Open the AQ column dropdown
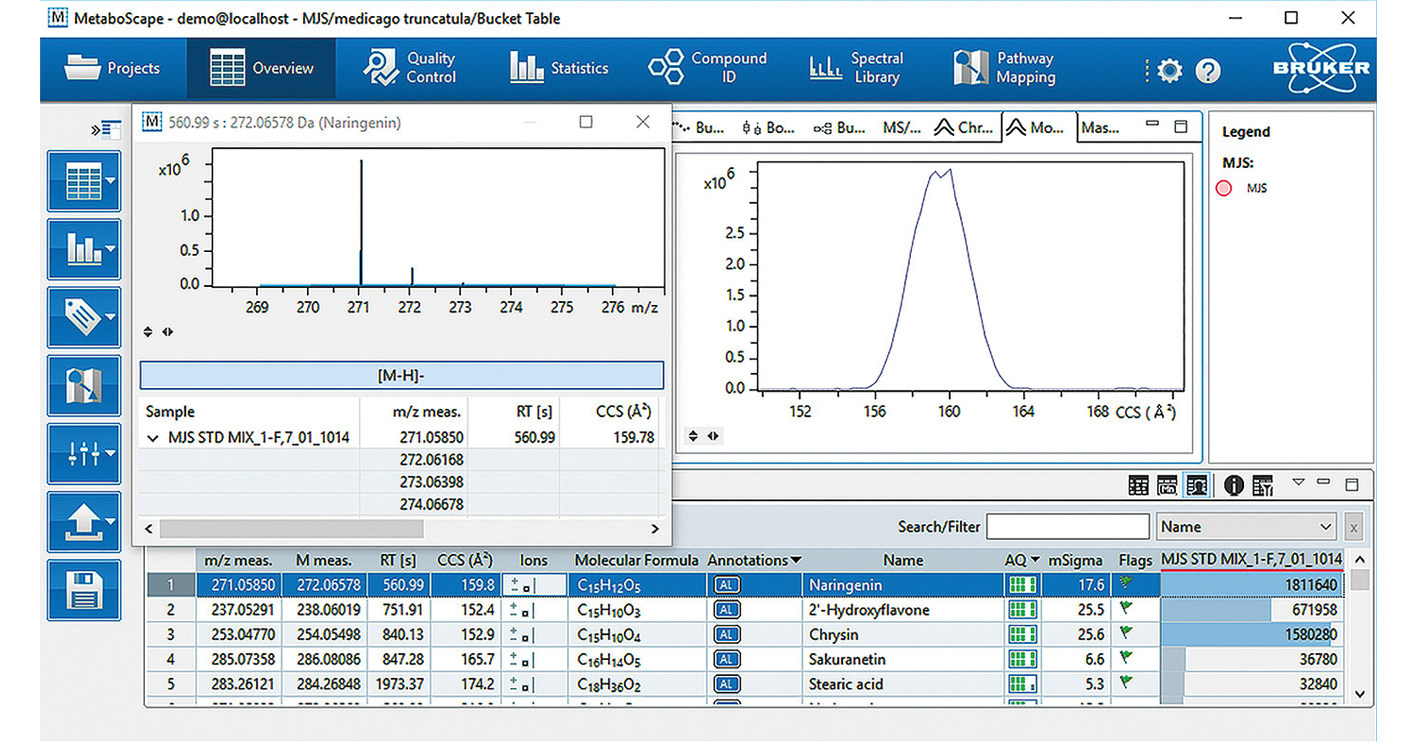The image size is (1417, 742). [1034, 561]
